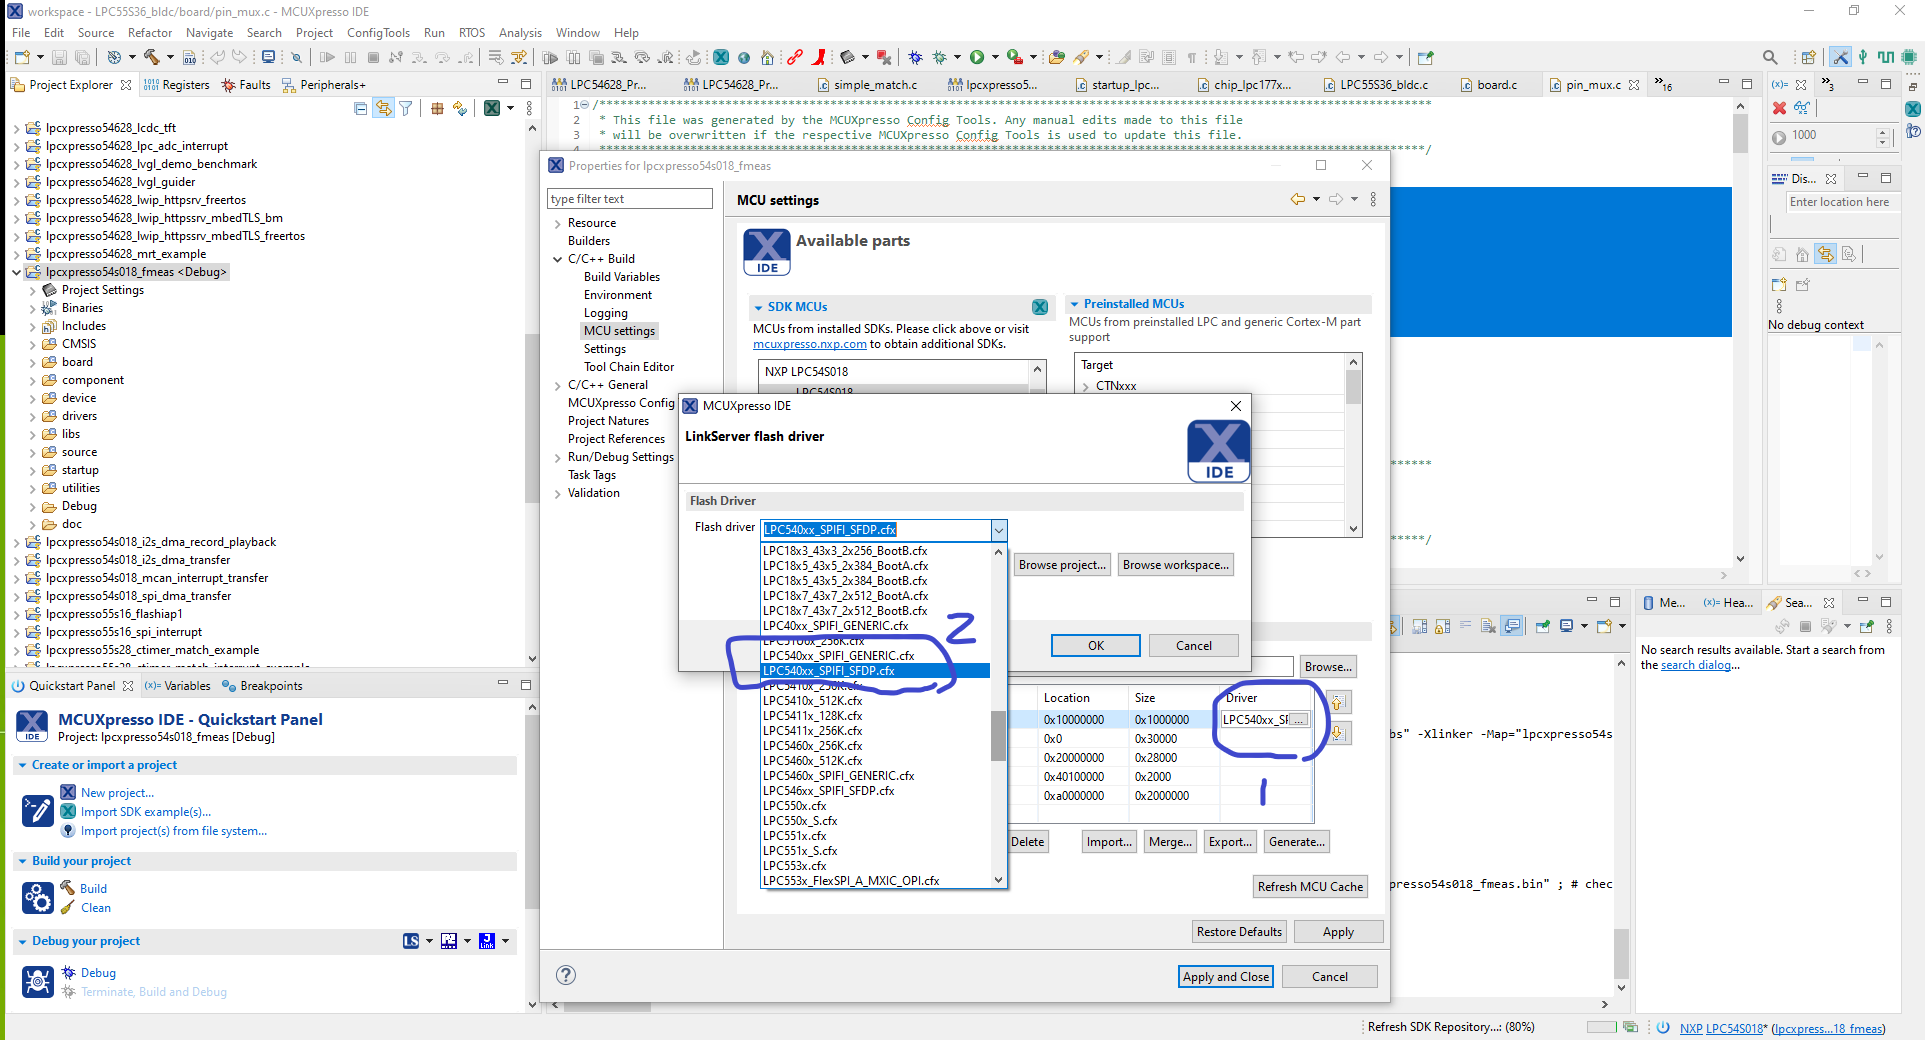Expand C/C++ General in the Properties tree

click(x=558, y=385)
